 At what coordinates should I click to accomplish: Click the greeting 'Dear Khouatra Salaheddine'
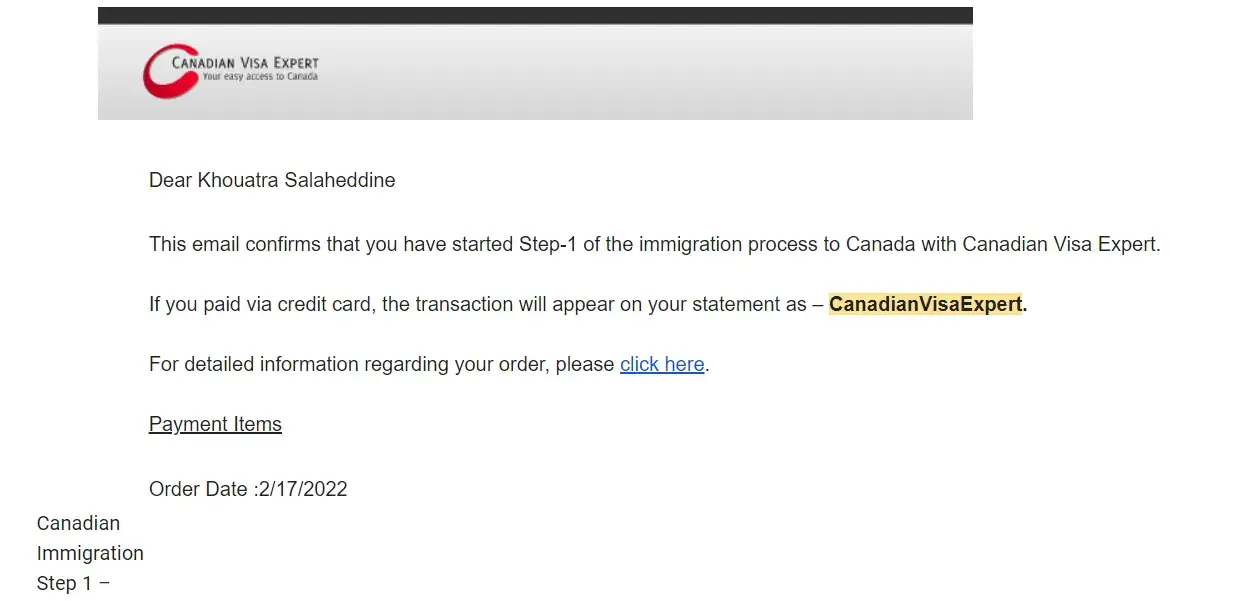click(272, 180)
